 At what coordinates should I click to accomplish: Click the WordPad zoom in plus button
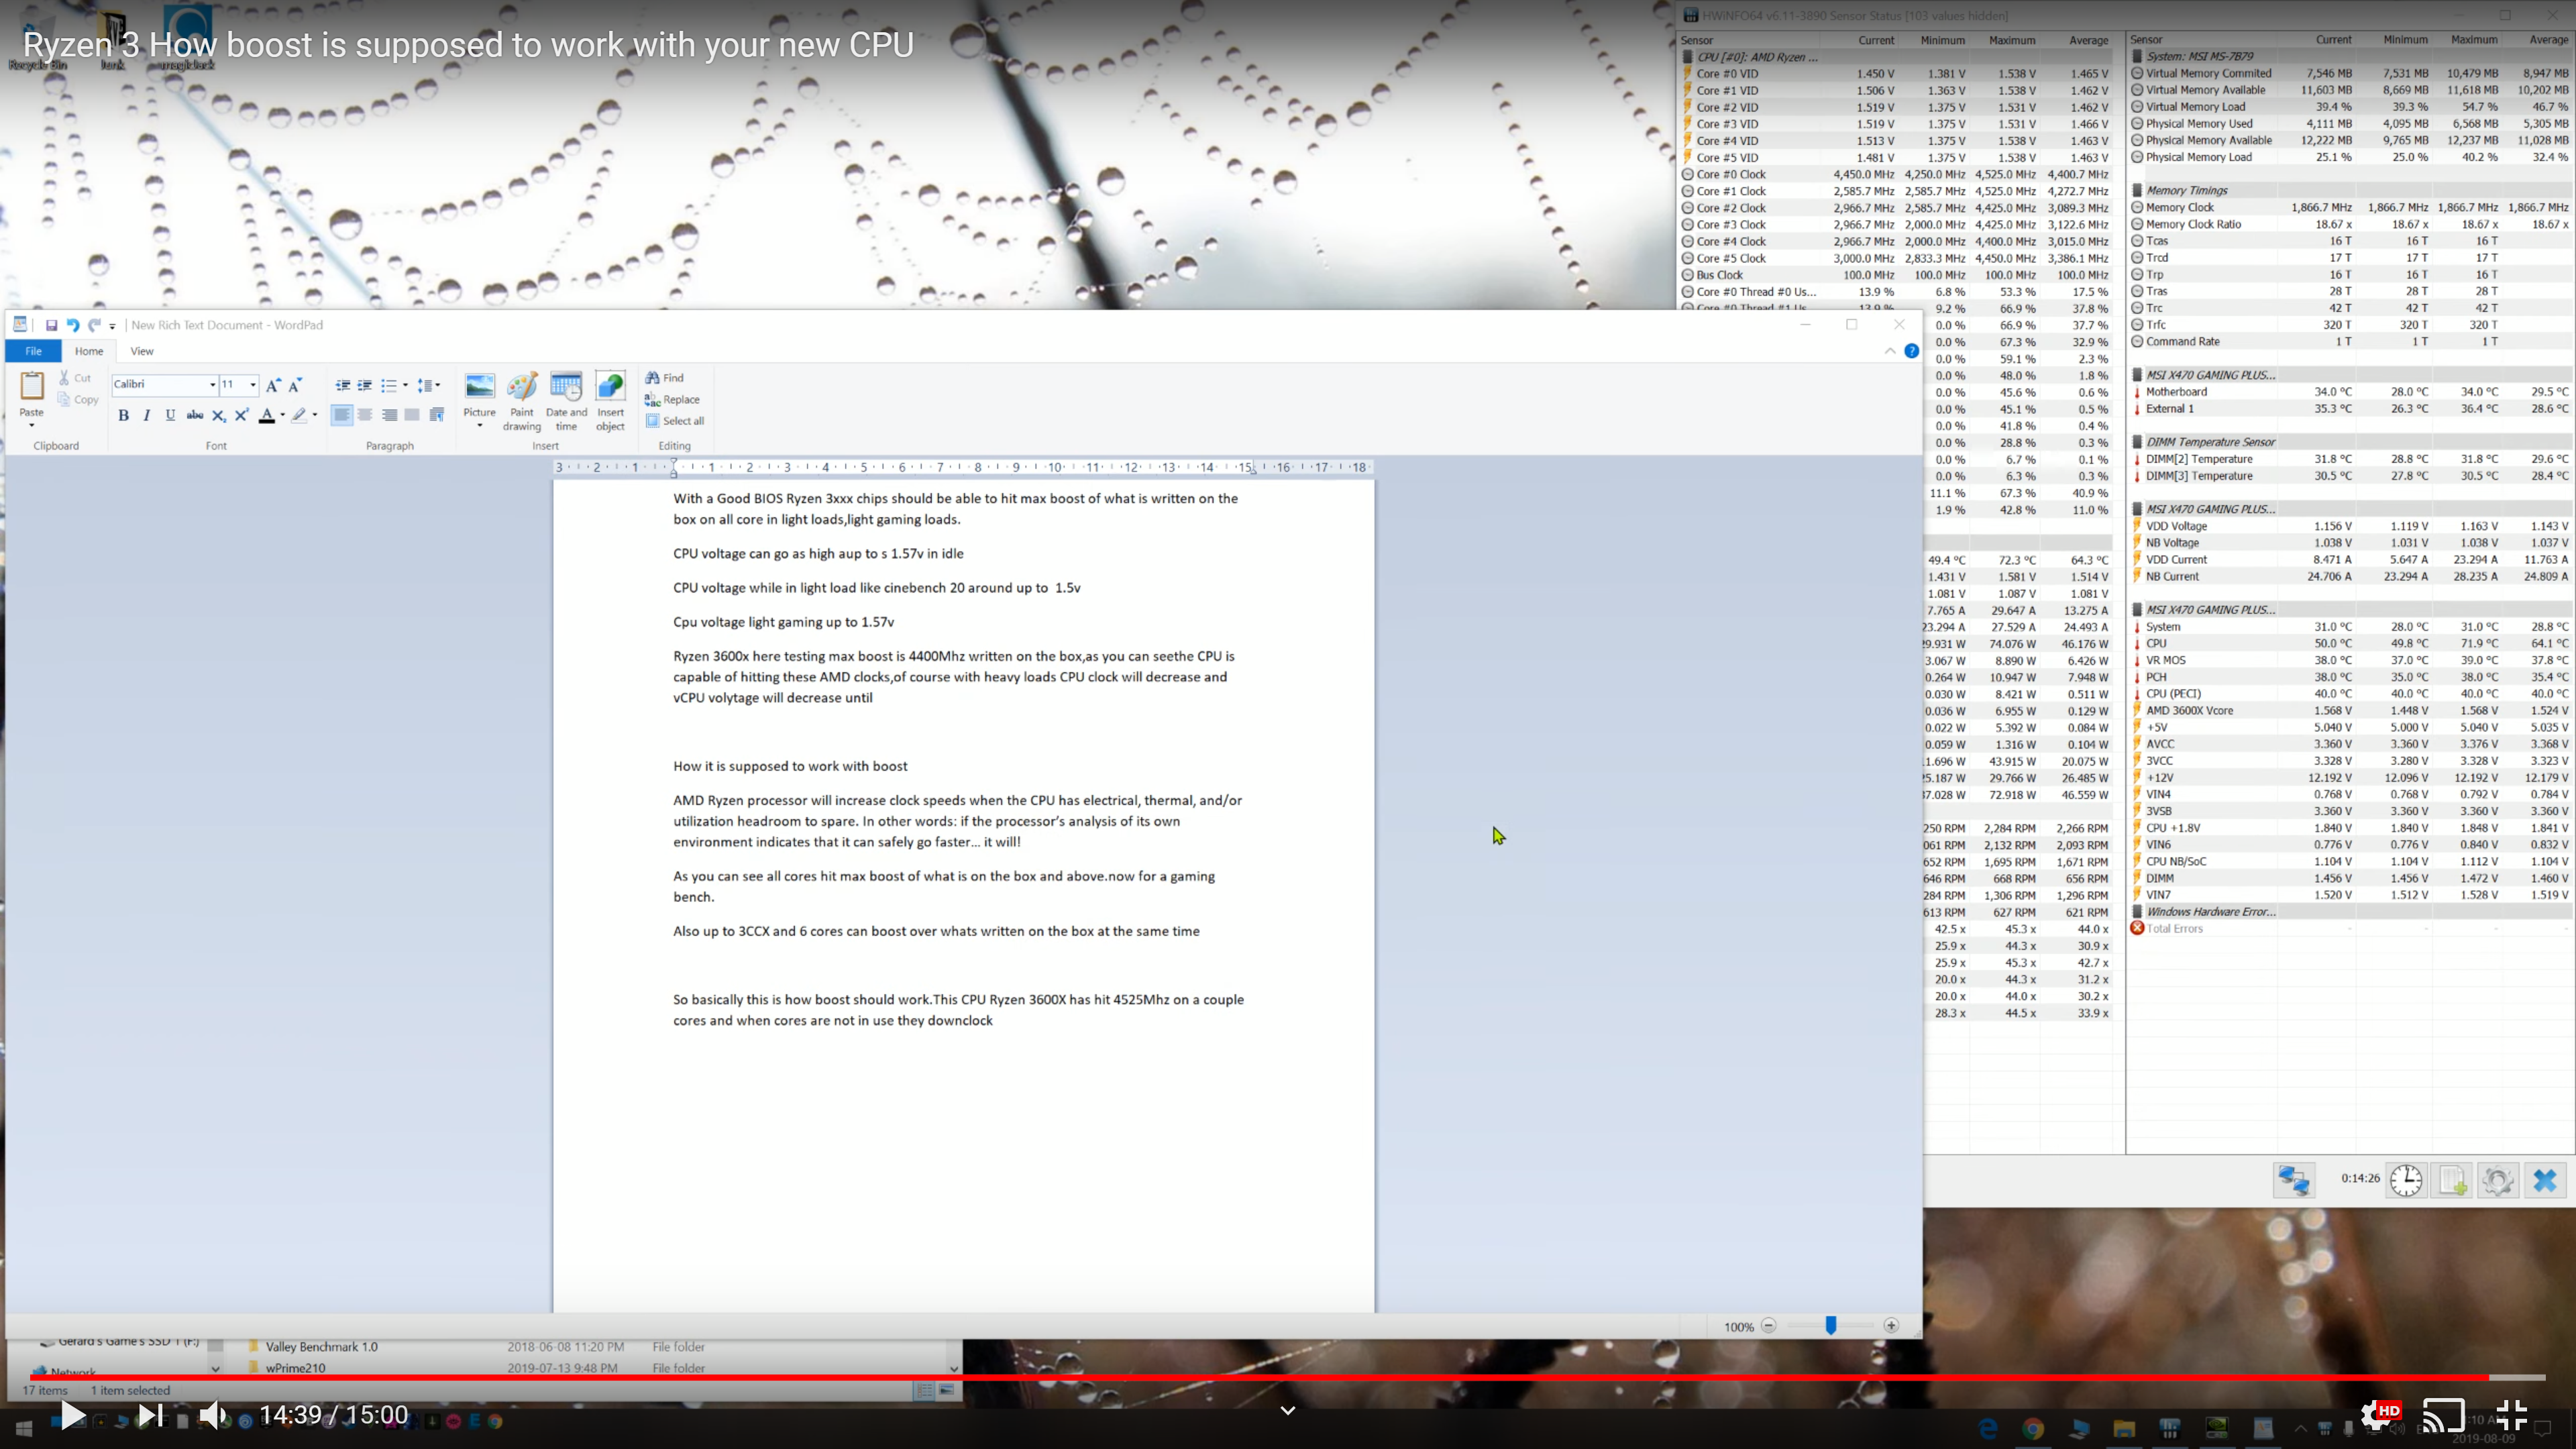pyautogui.click(x=1891, y=1326)
